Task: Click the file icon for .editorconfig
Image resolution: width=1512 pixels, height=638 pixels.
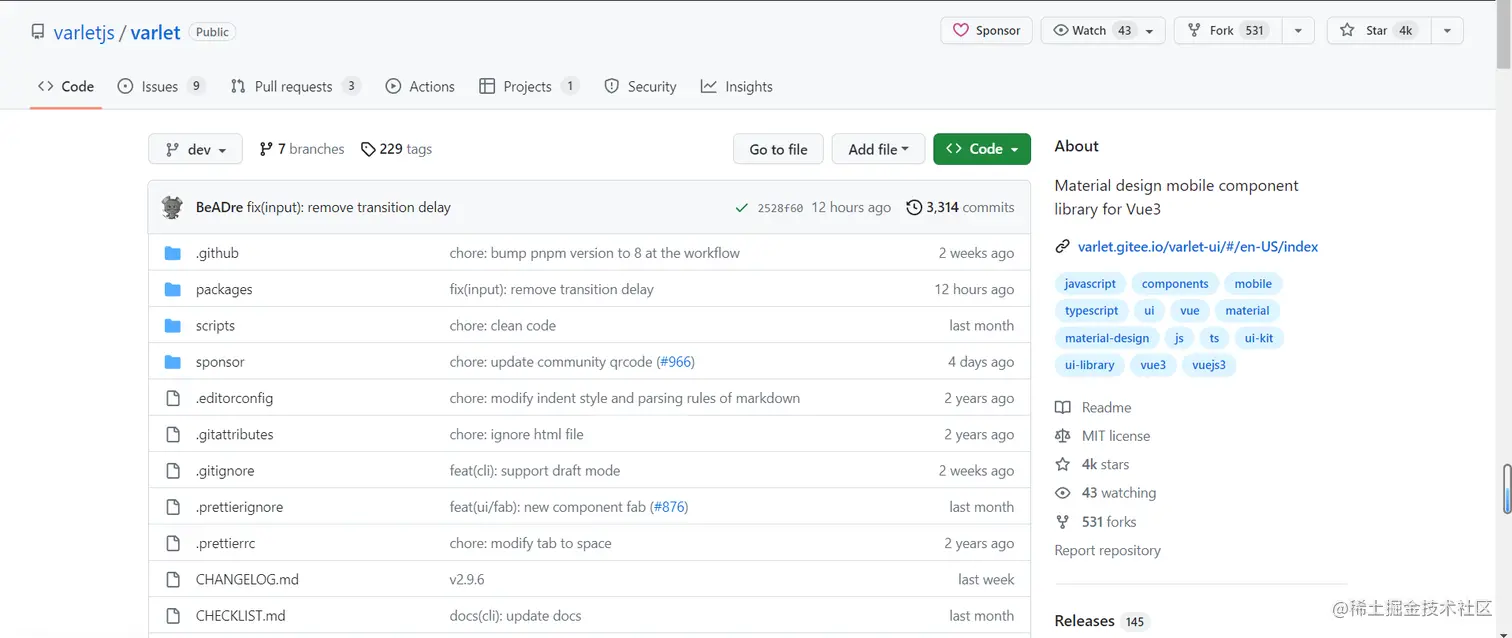Action: click(172, 398)
